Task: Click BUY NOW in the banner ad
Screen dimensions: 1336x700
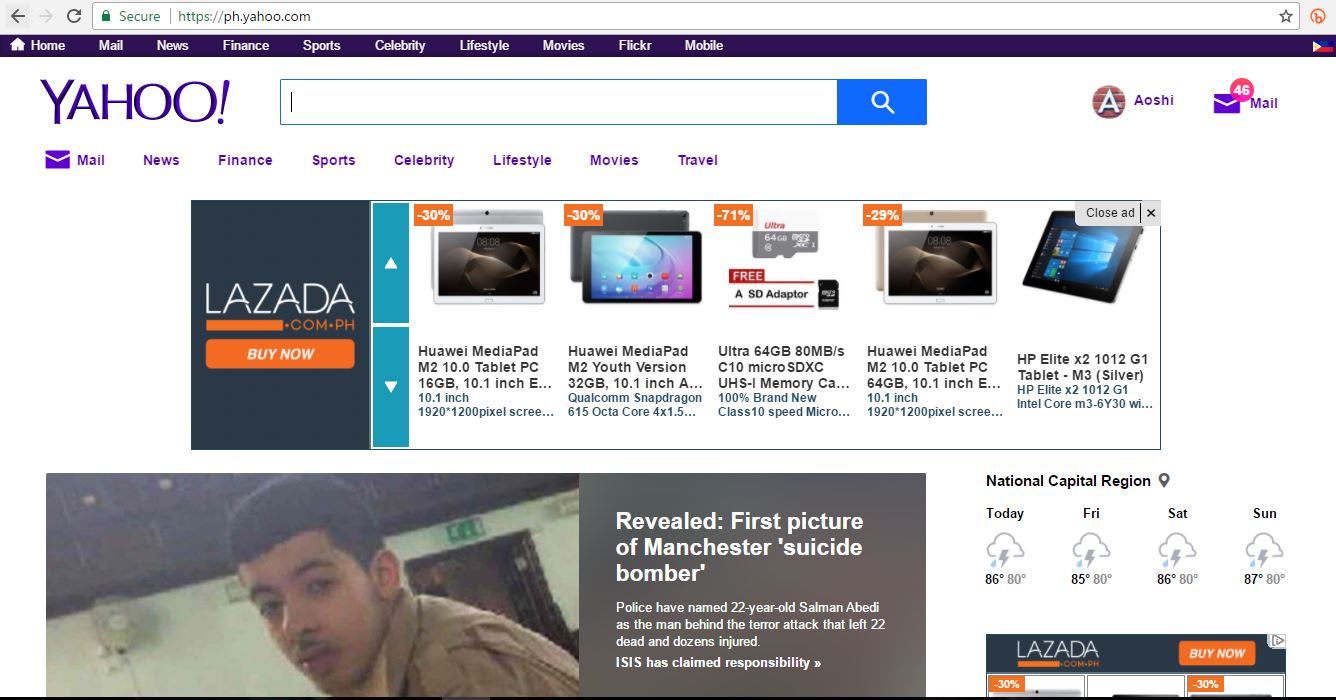Action: [280, 354]
